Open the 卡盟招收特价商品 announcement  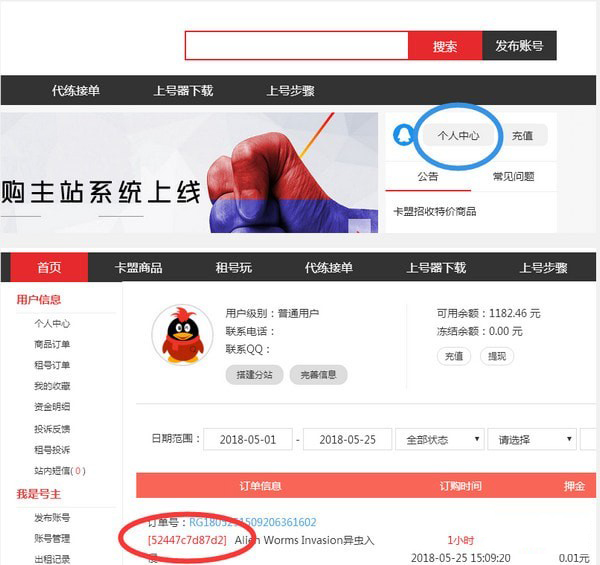435,211
